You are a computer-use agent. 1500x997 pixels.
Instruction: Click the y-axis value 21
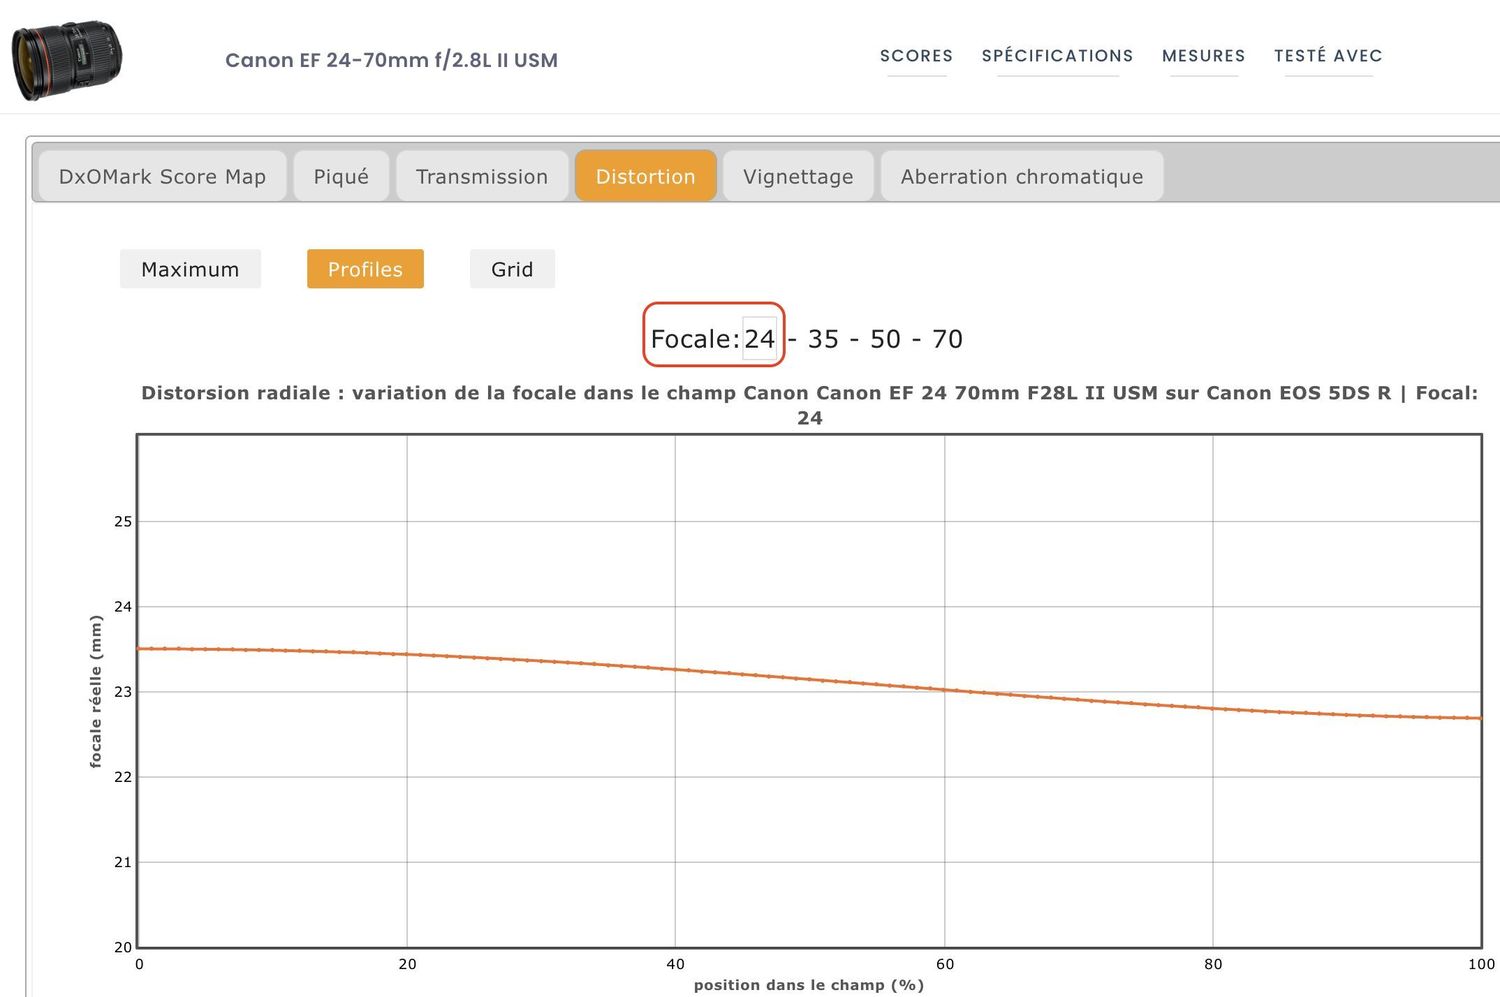pyautogui.click(x=123, y=862)
